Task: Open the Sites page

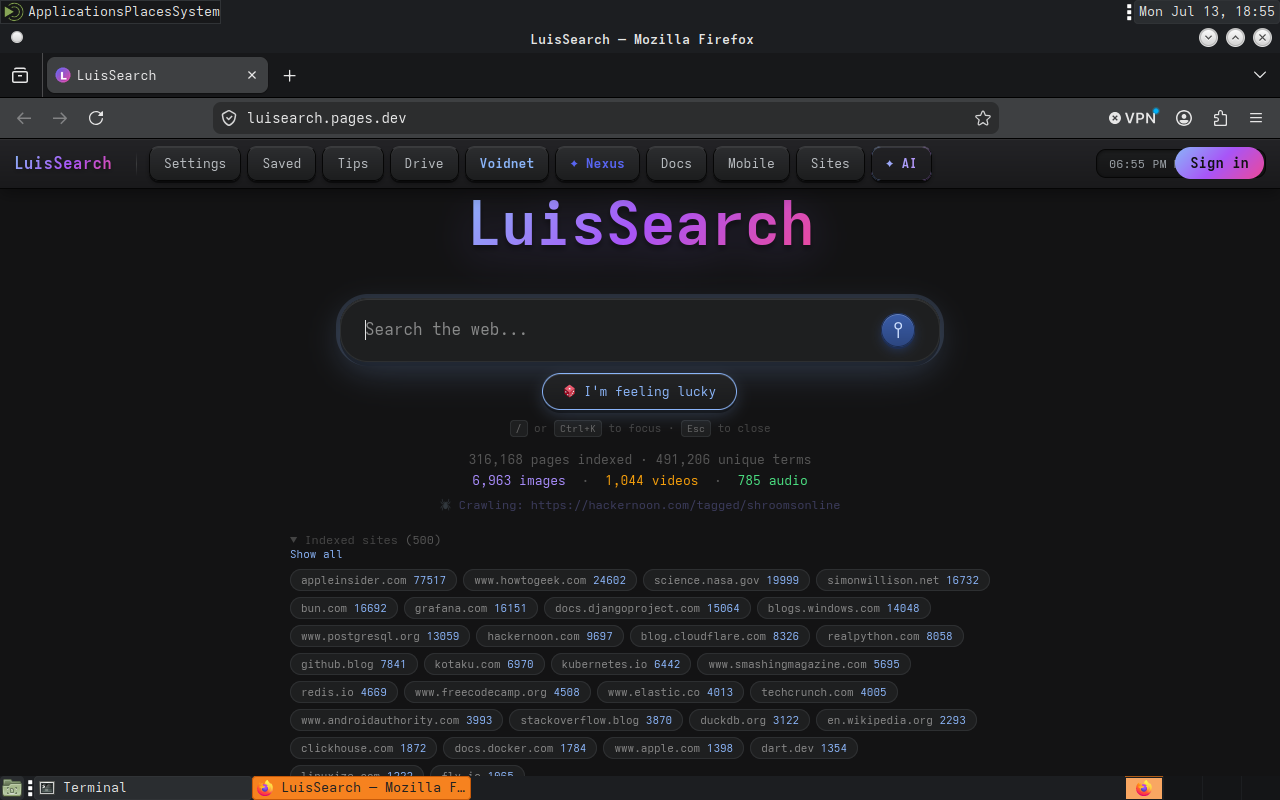Action: click(830, 163)
